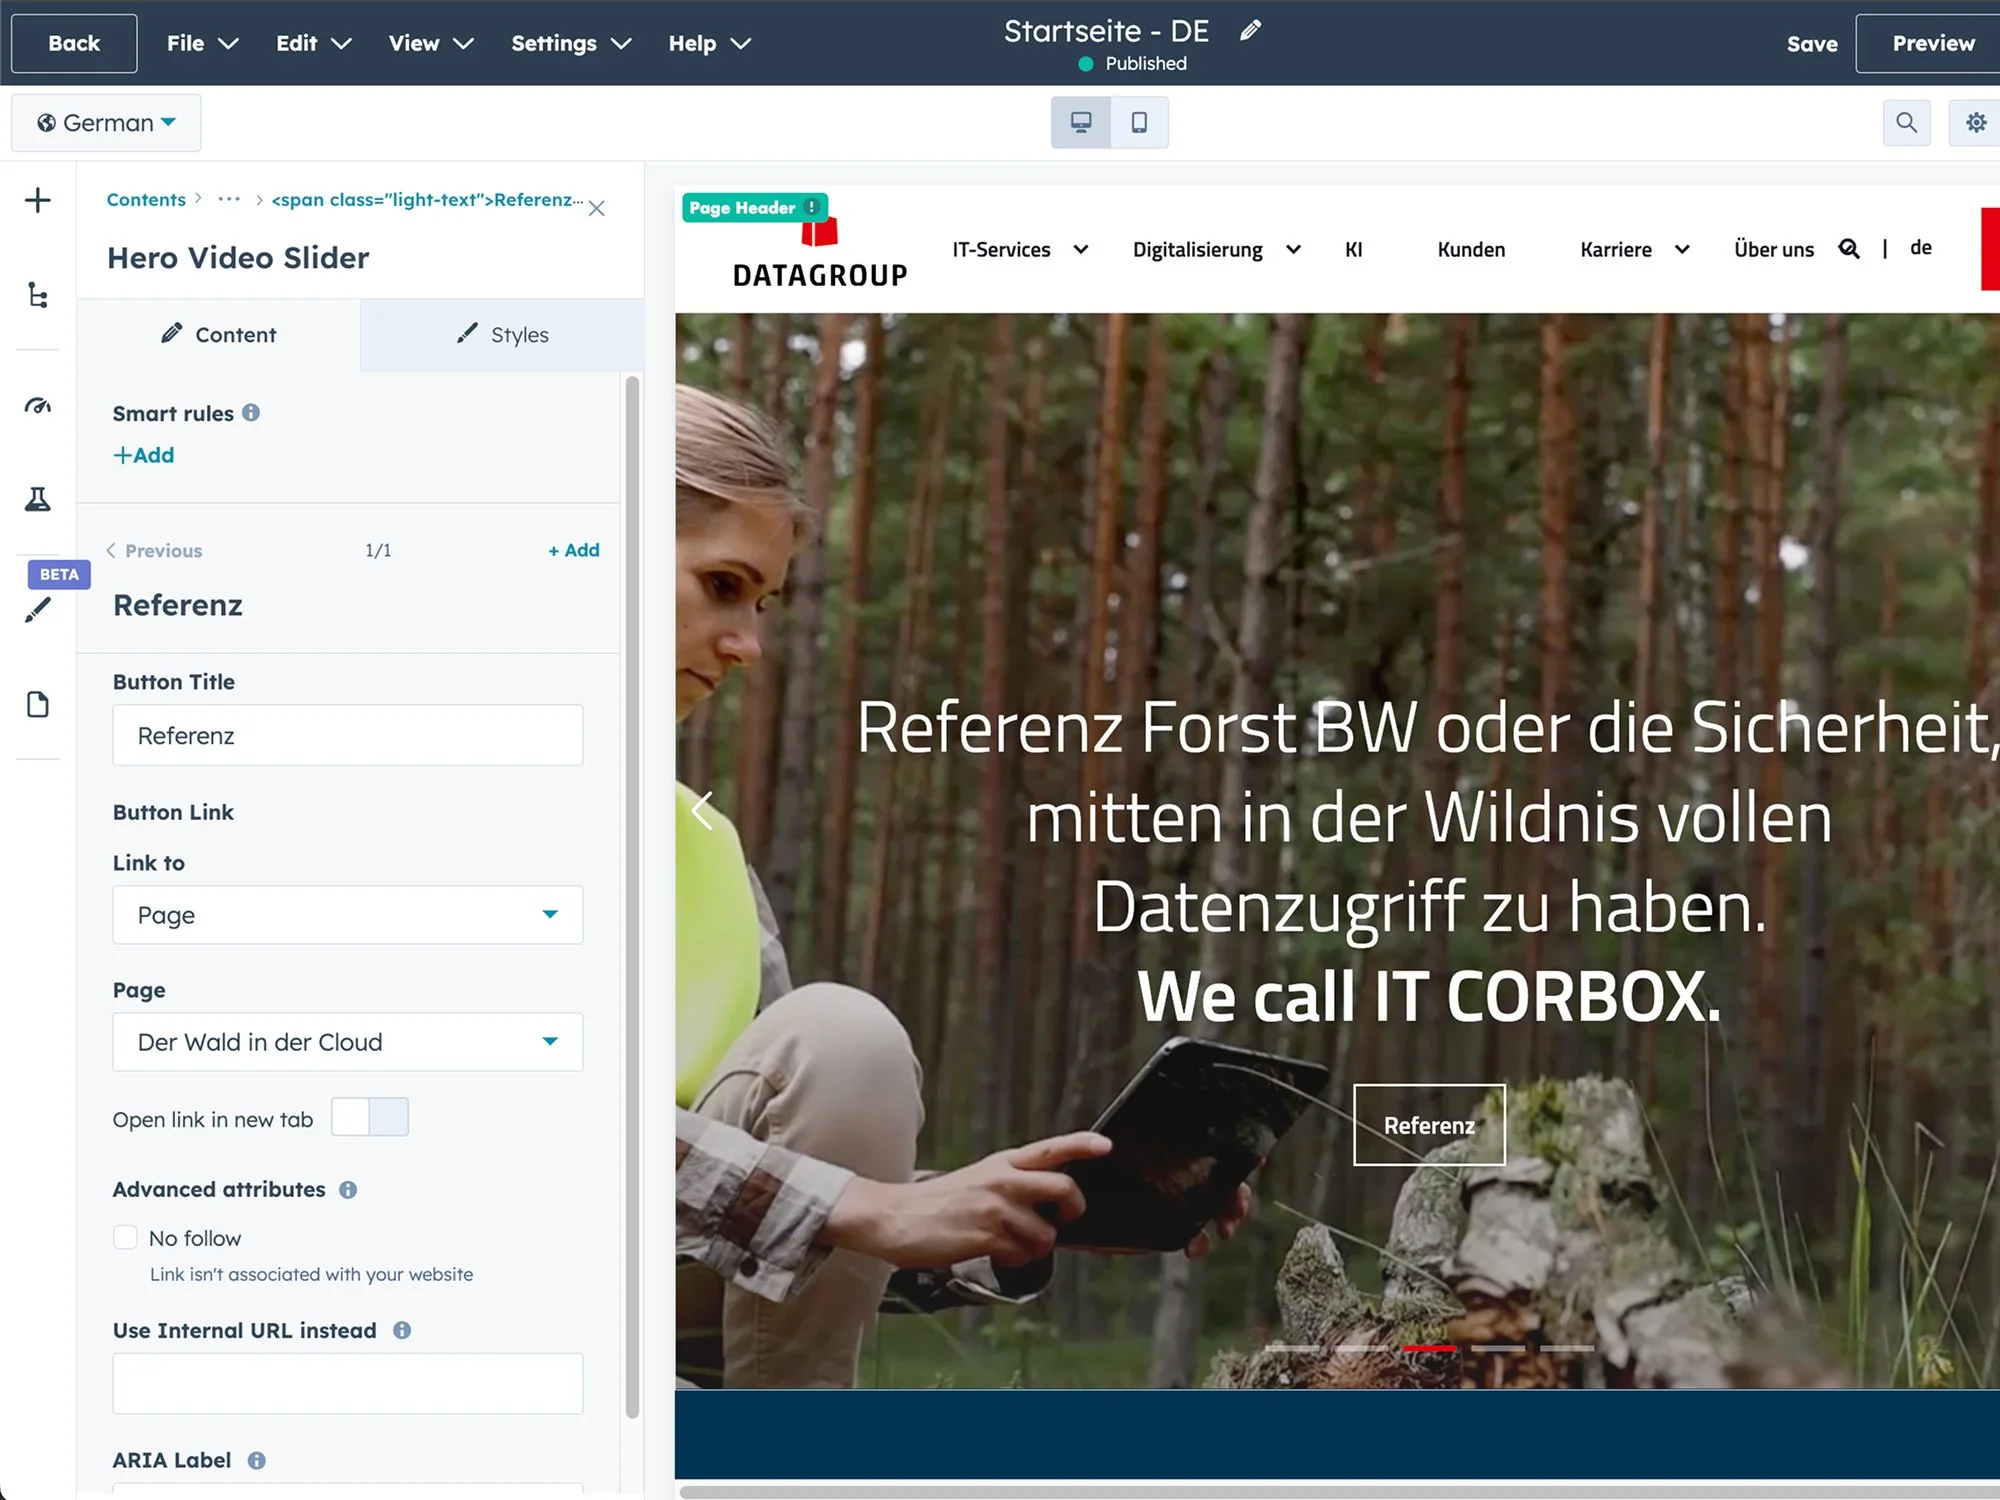Screen dimensions: 2000x1500
Task: Toggle Open link in new tab switch
Action: (x=369, y=1117)
